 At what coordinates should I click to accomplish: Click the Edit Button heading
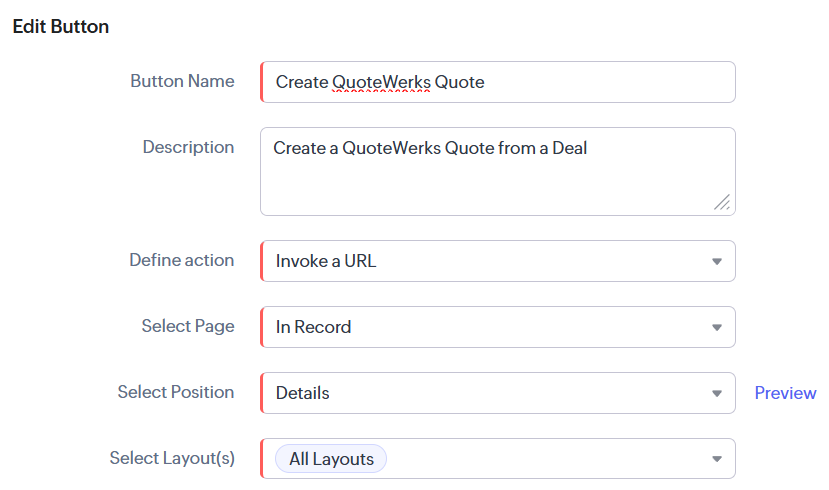pyautogui.click(x=61, y=26)
